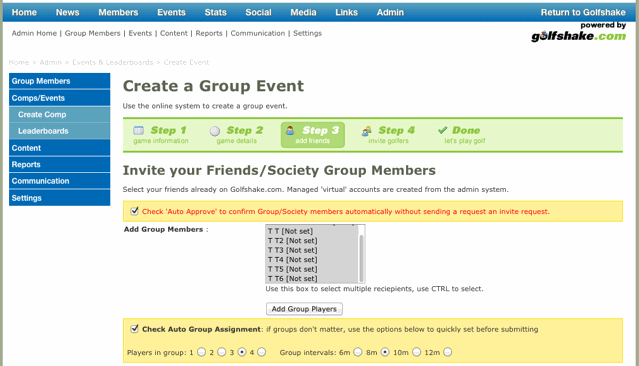Select Communication in left sidebar
Screen dimensions: 639x366
59,181
